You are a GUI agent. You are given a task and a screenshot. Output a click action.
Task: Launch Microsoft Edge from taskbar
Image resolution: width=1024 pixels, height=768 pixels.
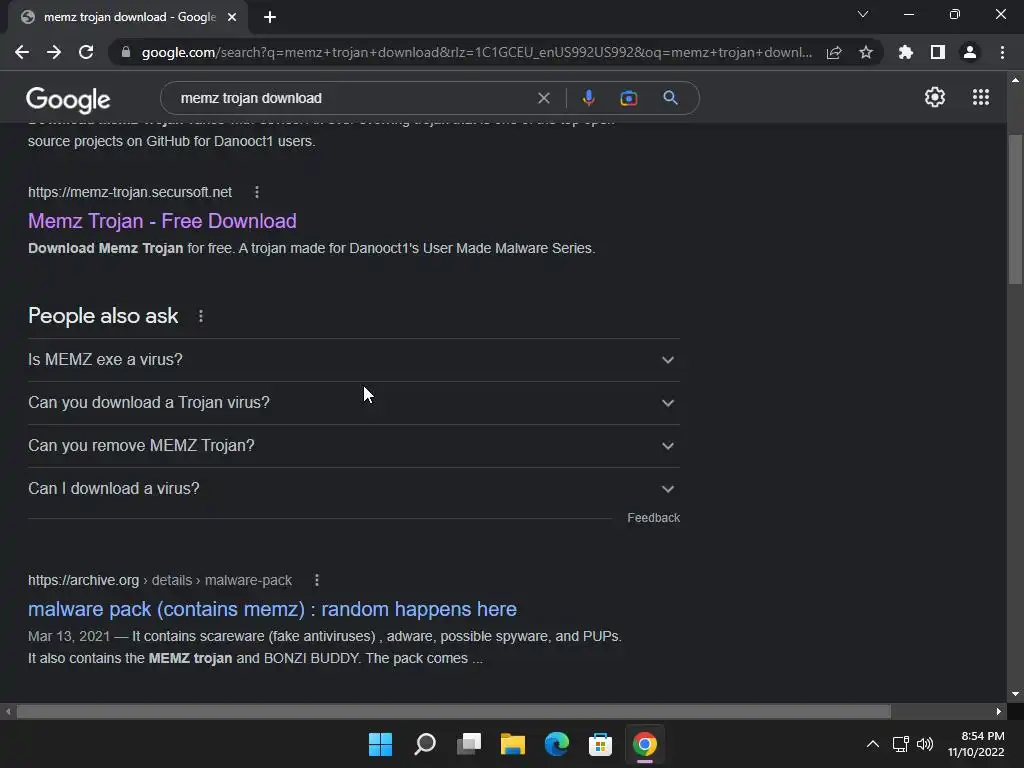[x=556, y=744]
